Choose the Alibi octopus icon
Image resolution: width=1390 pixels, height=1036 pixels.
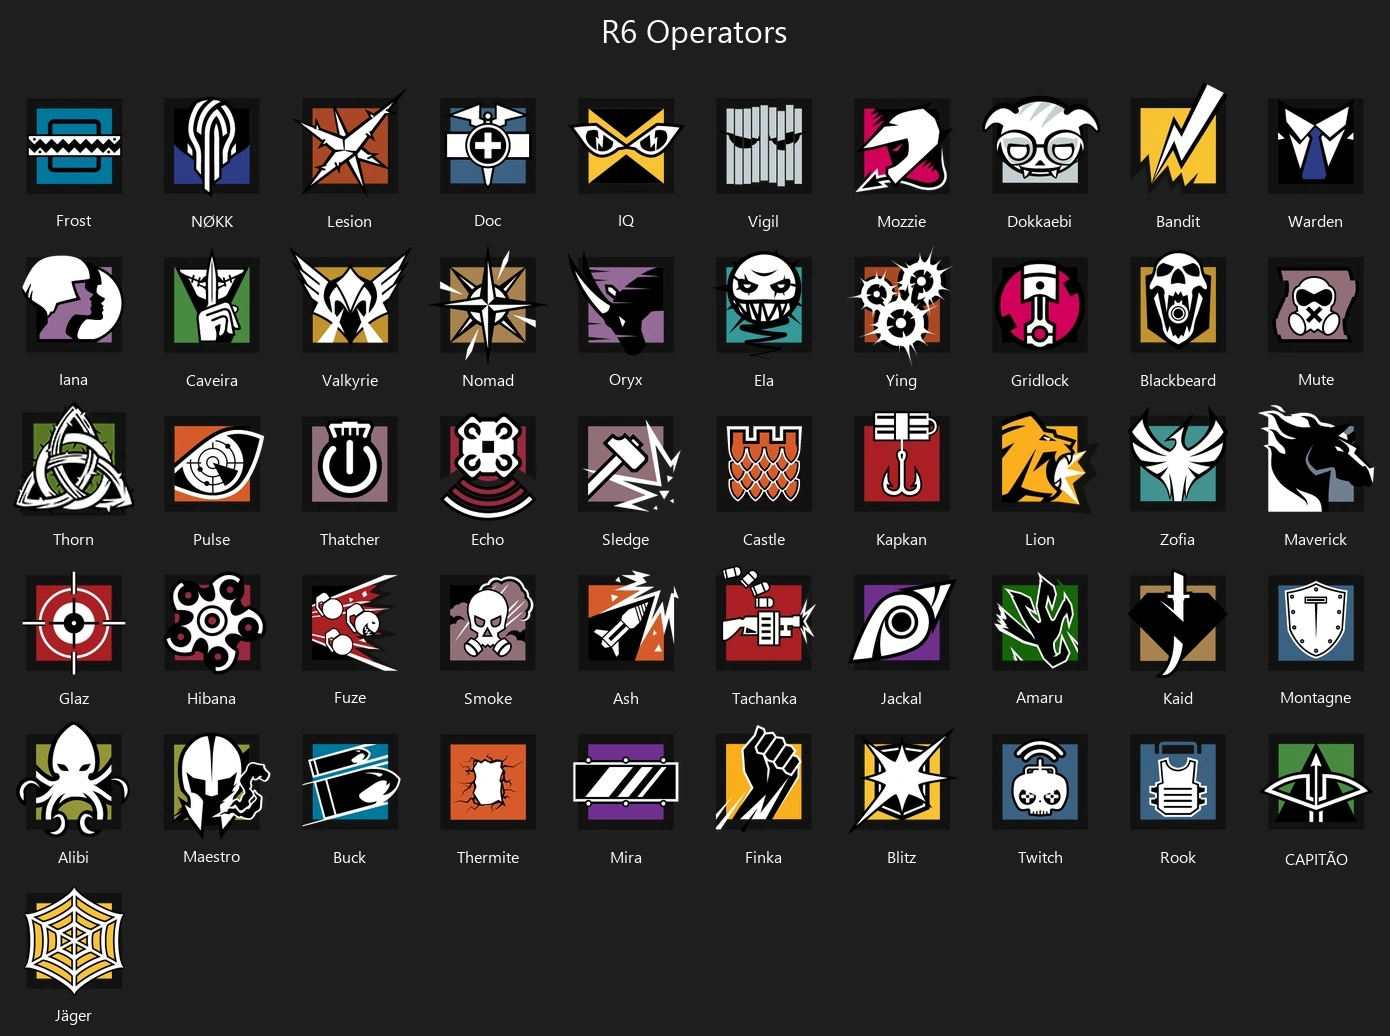[74, 782]
